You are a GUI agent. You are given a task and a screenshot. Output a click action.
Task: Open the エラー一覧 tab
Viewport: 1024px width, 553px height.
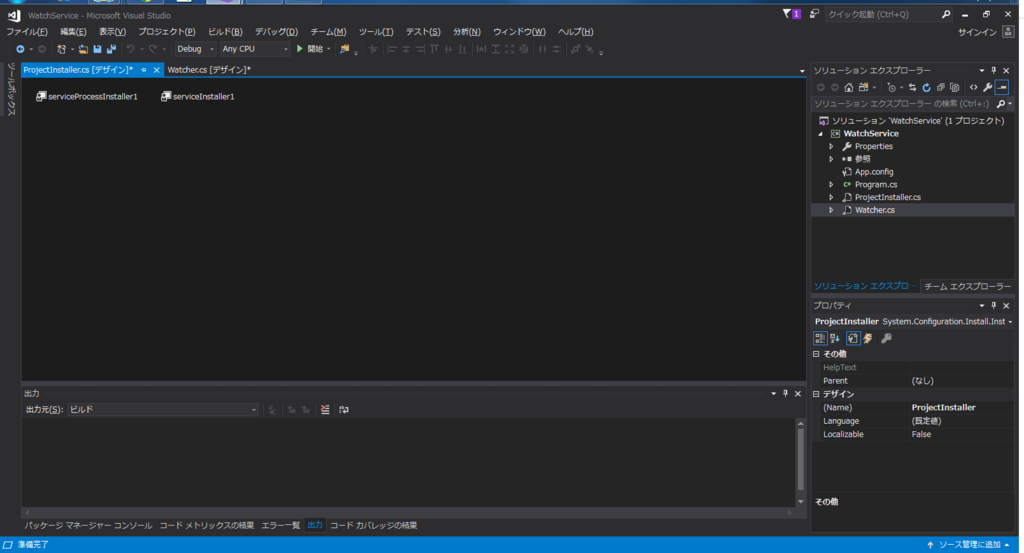[x=281, y=526]
